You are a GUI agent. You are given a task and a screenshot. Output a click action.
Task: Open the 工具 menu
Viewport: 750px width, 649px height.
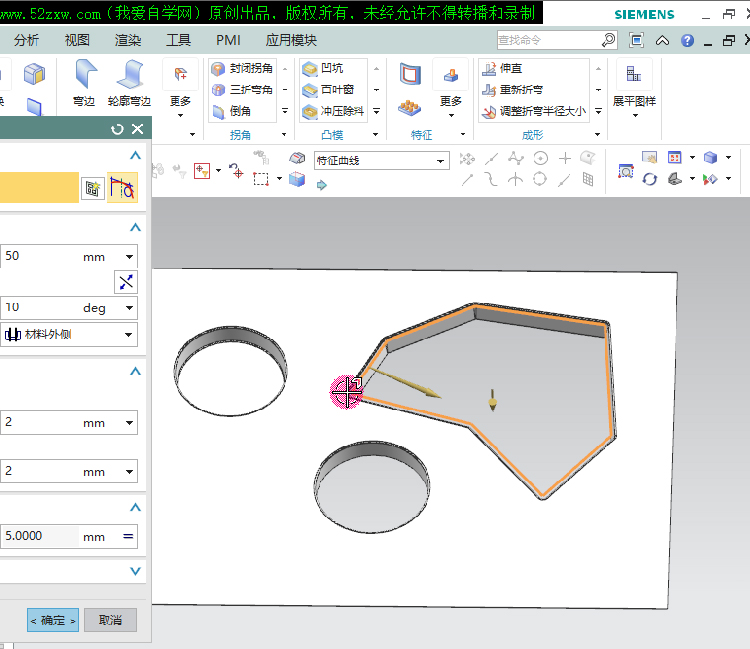178,40
